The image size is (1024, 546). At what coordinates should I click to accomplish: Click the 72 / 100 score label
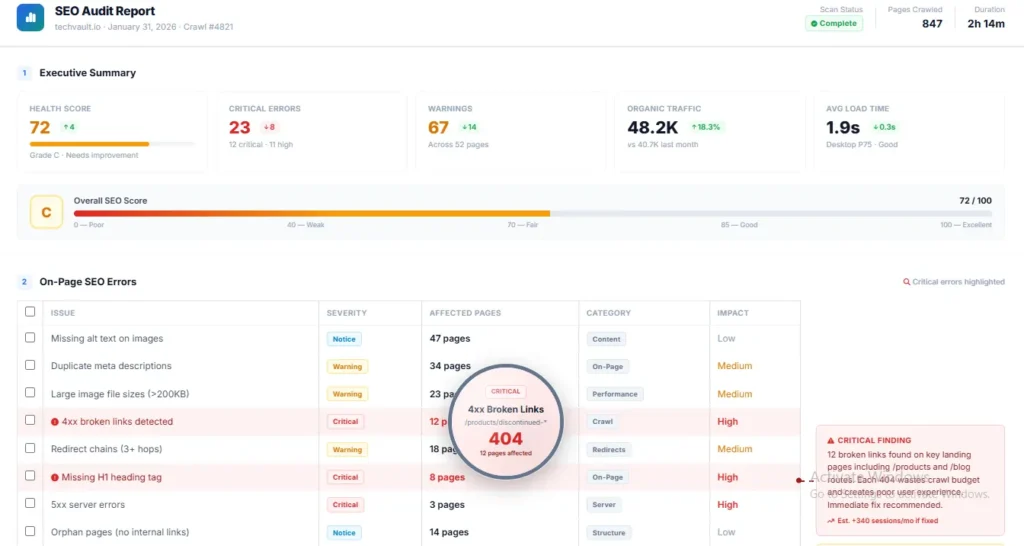[975, 201]
